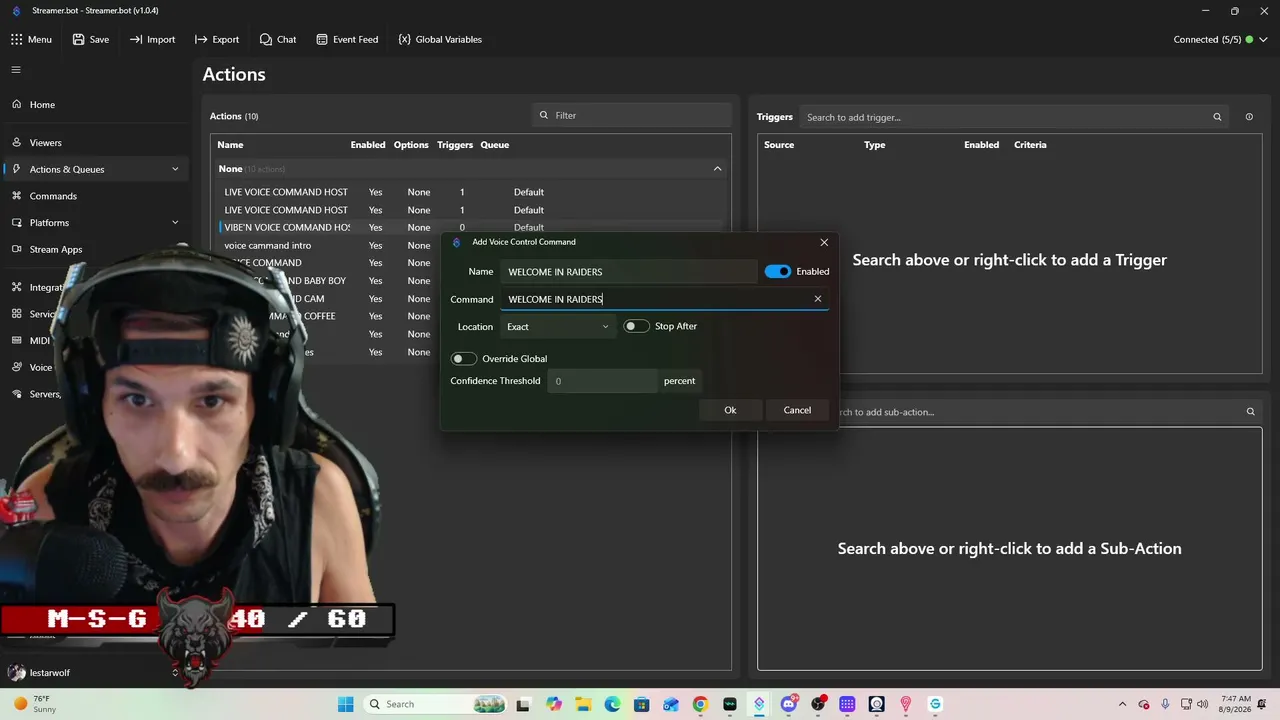Click Import in the top toolbar

click(x=152, y=39)
